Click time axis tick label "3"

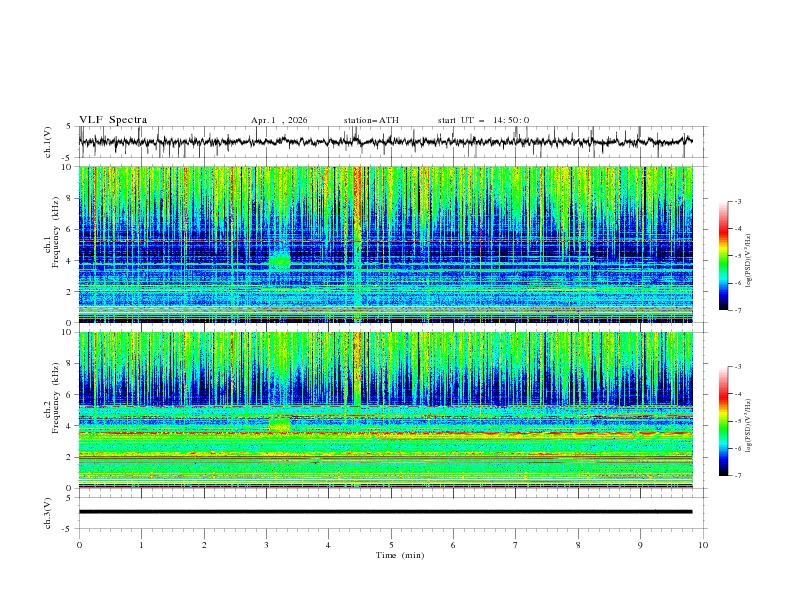coord(266,545)
